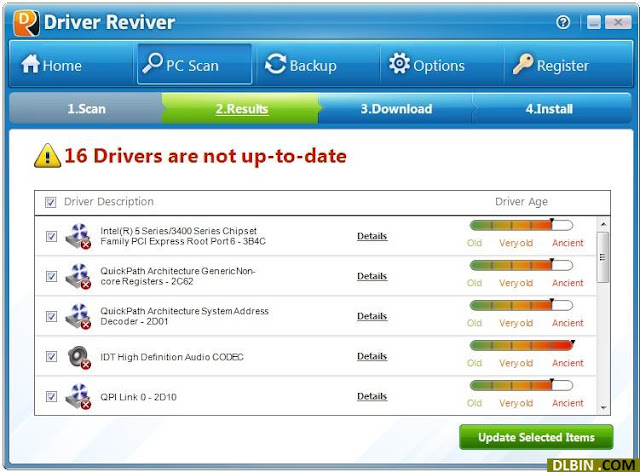Open the help question mark icon
Screen dimensions: 640x472
563,22
